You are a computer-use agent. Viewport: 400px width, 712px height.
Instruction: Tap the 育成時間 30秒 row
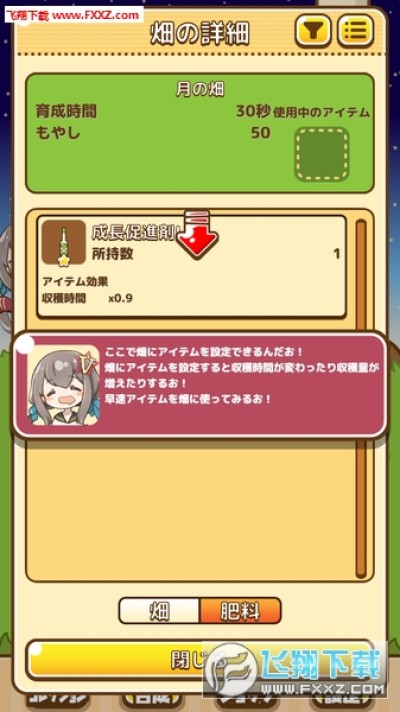[x=153, y=111]
